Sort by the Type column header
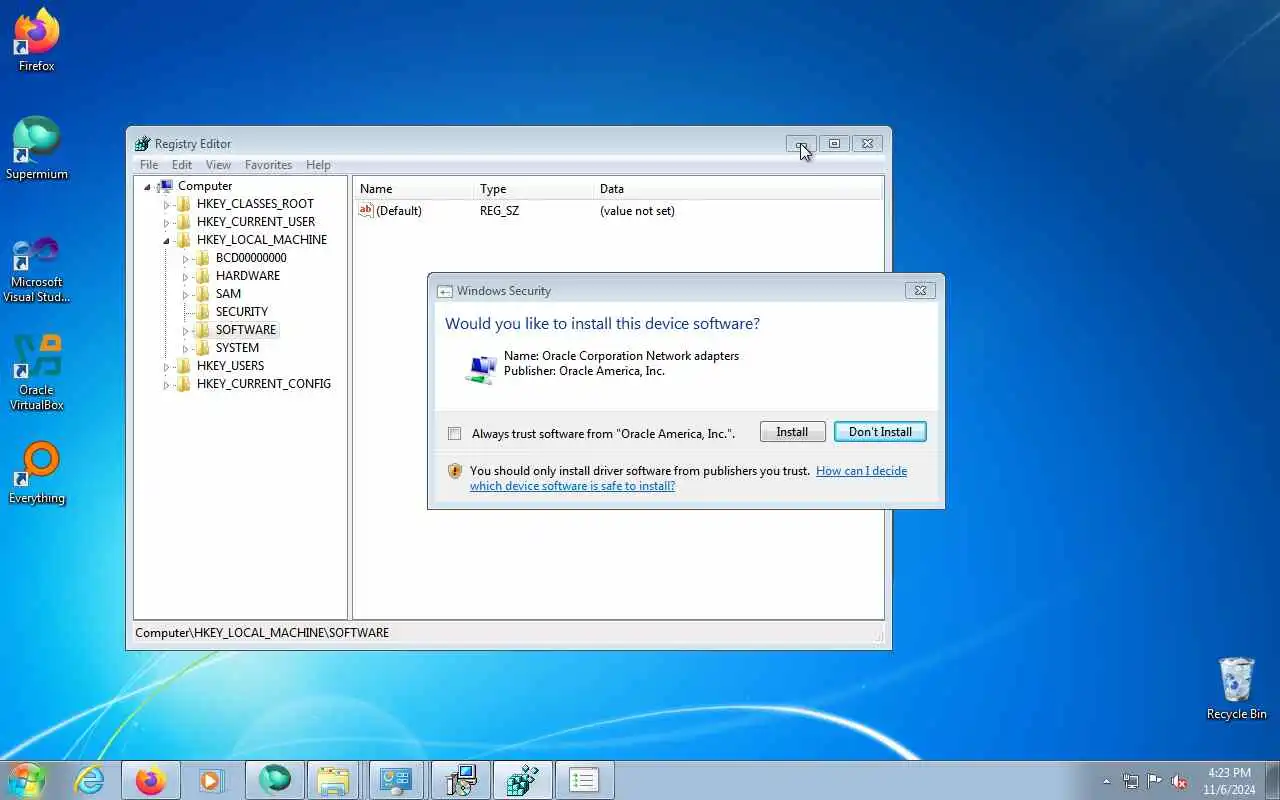The width and height of the screenshot is (1280, 800). pos(533,189)
